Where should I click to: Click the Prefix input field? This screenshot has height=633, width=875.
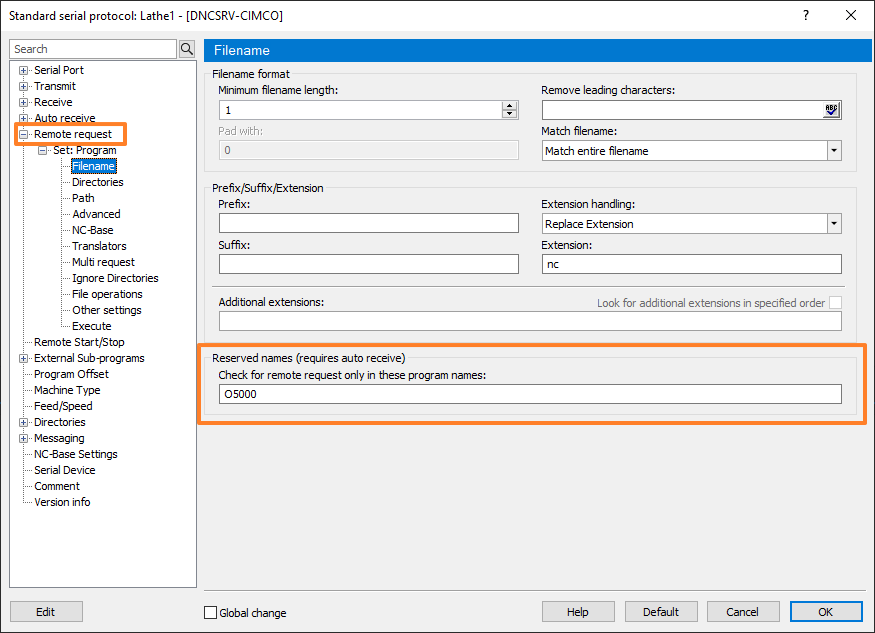click(x=368, y=223)
